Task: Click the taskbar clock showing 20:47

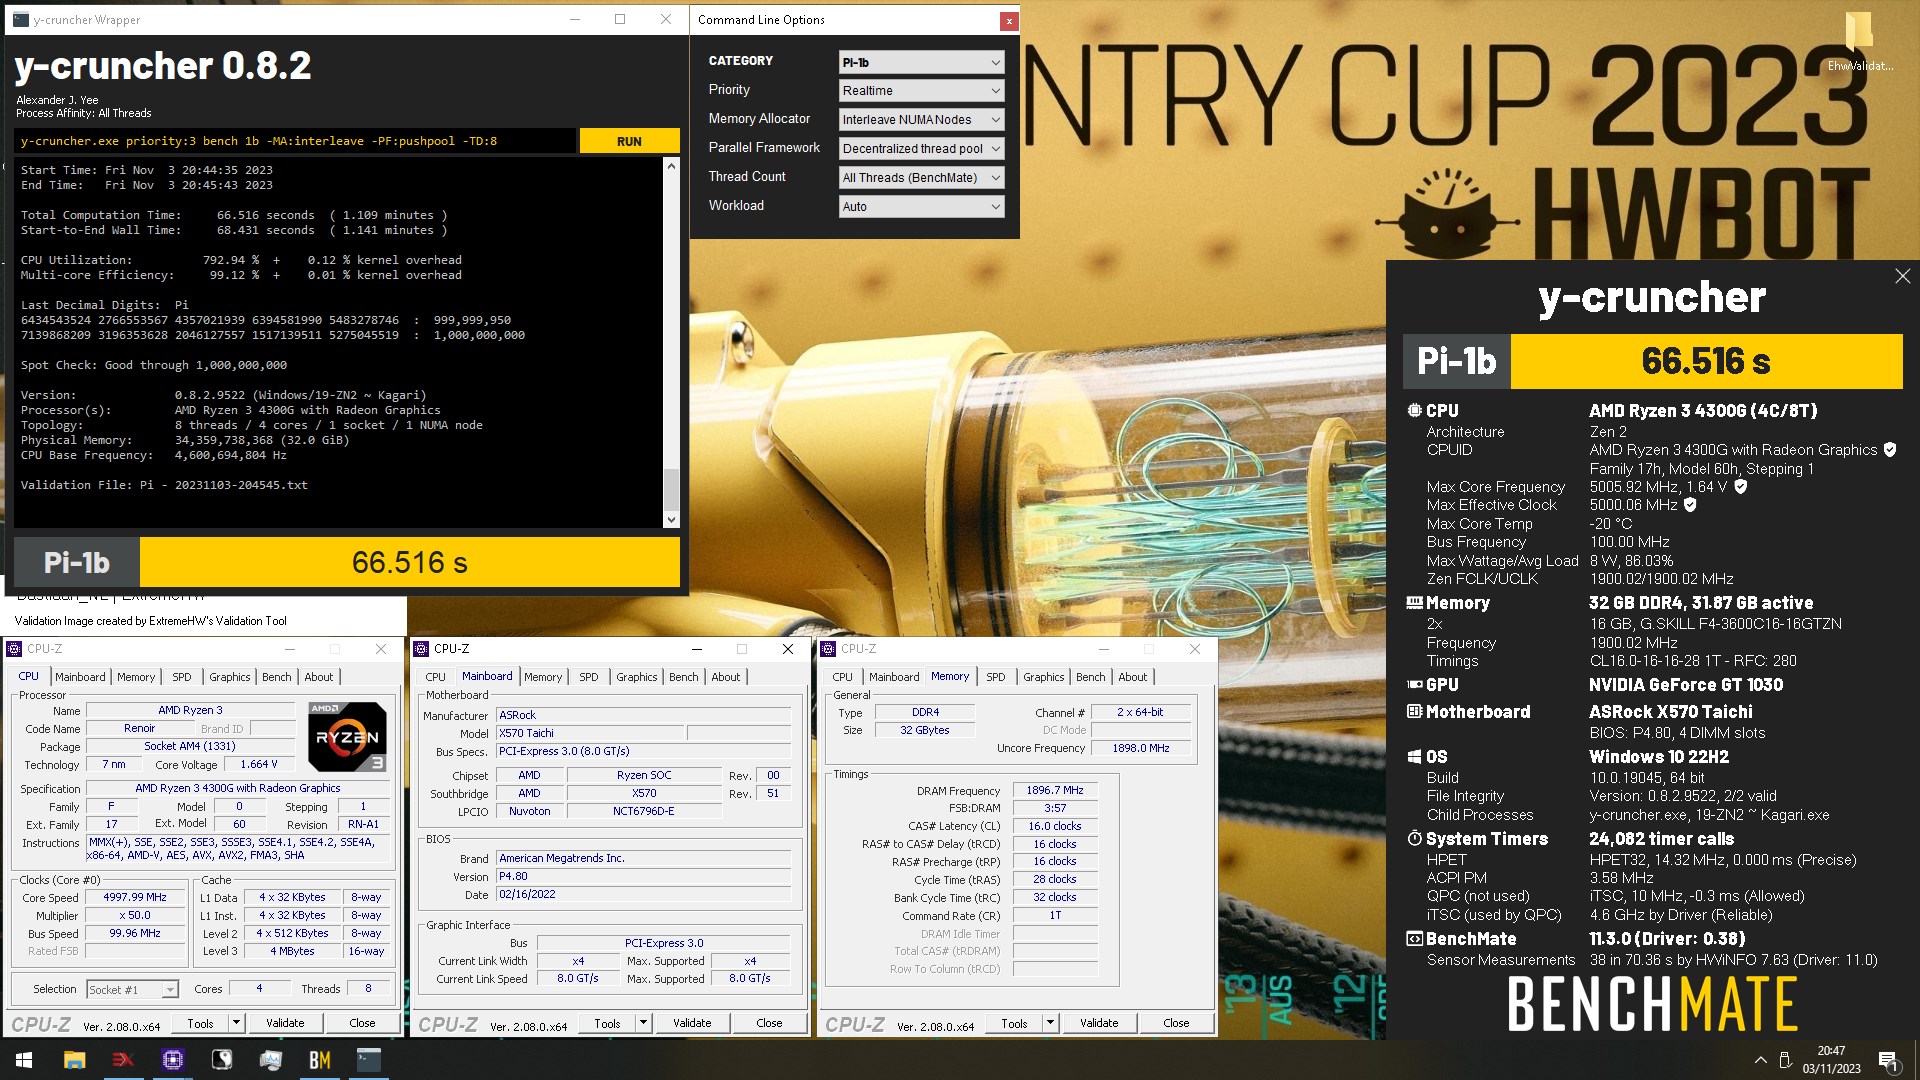Action: coord(1831,1060)
